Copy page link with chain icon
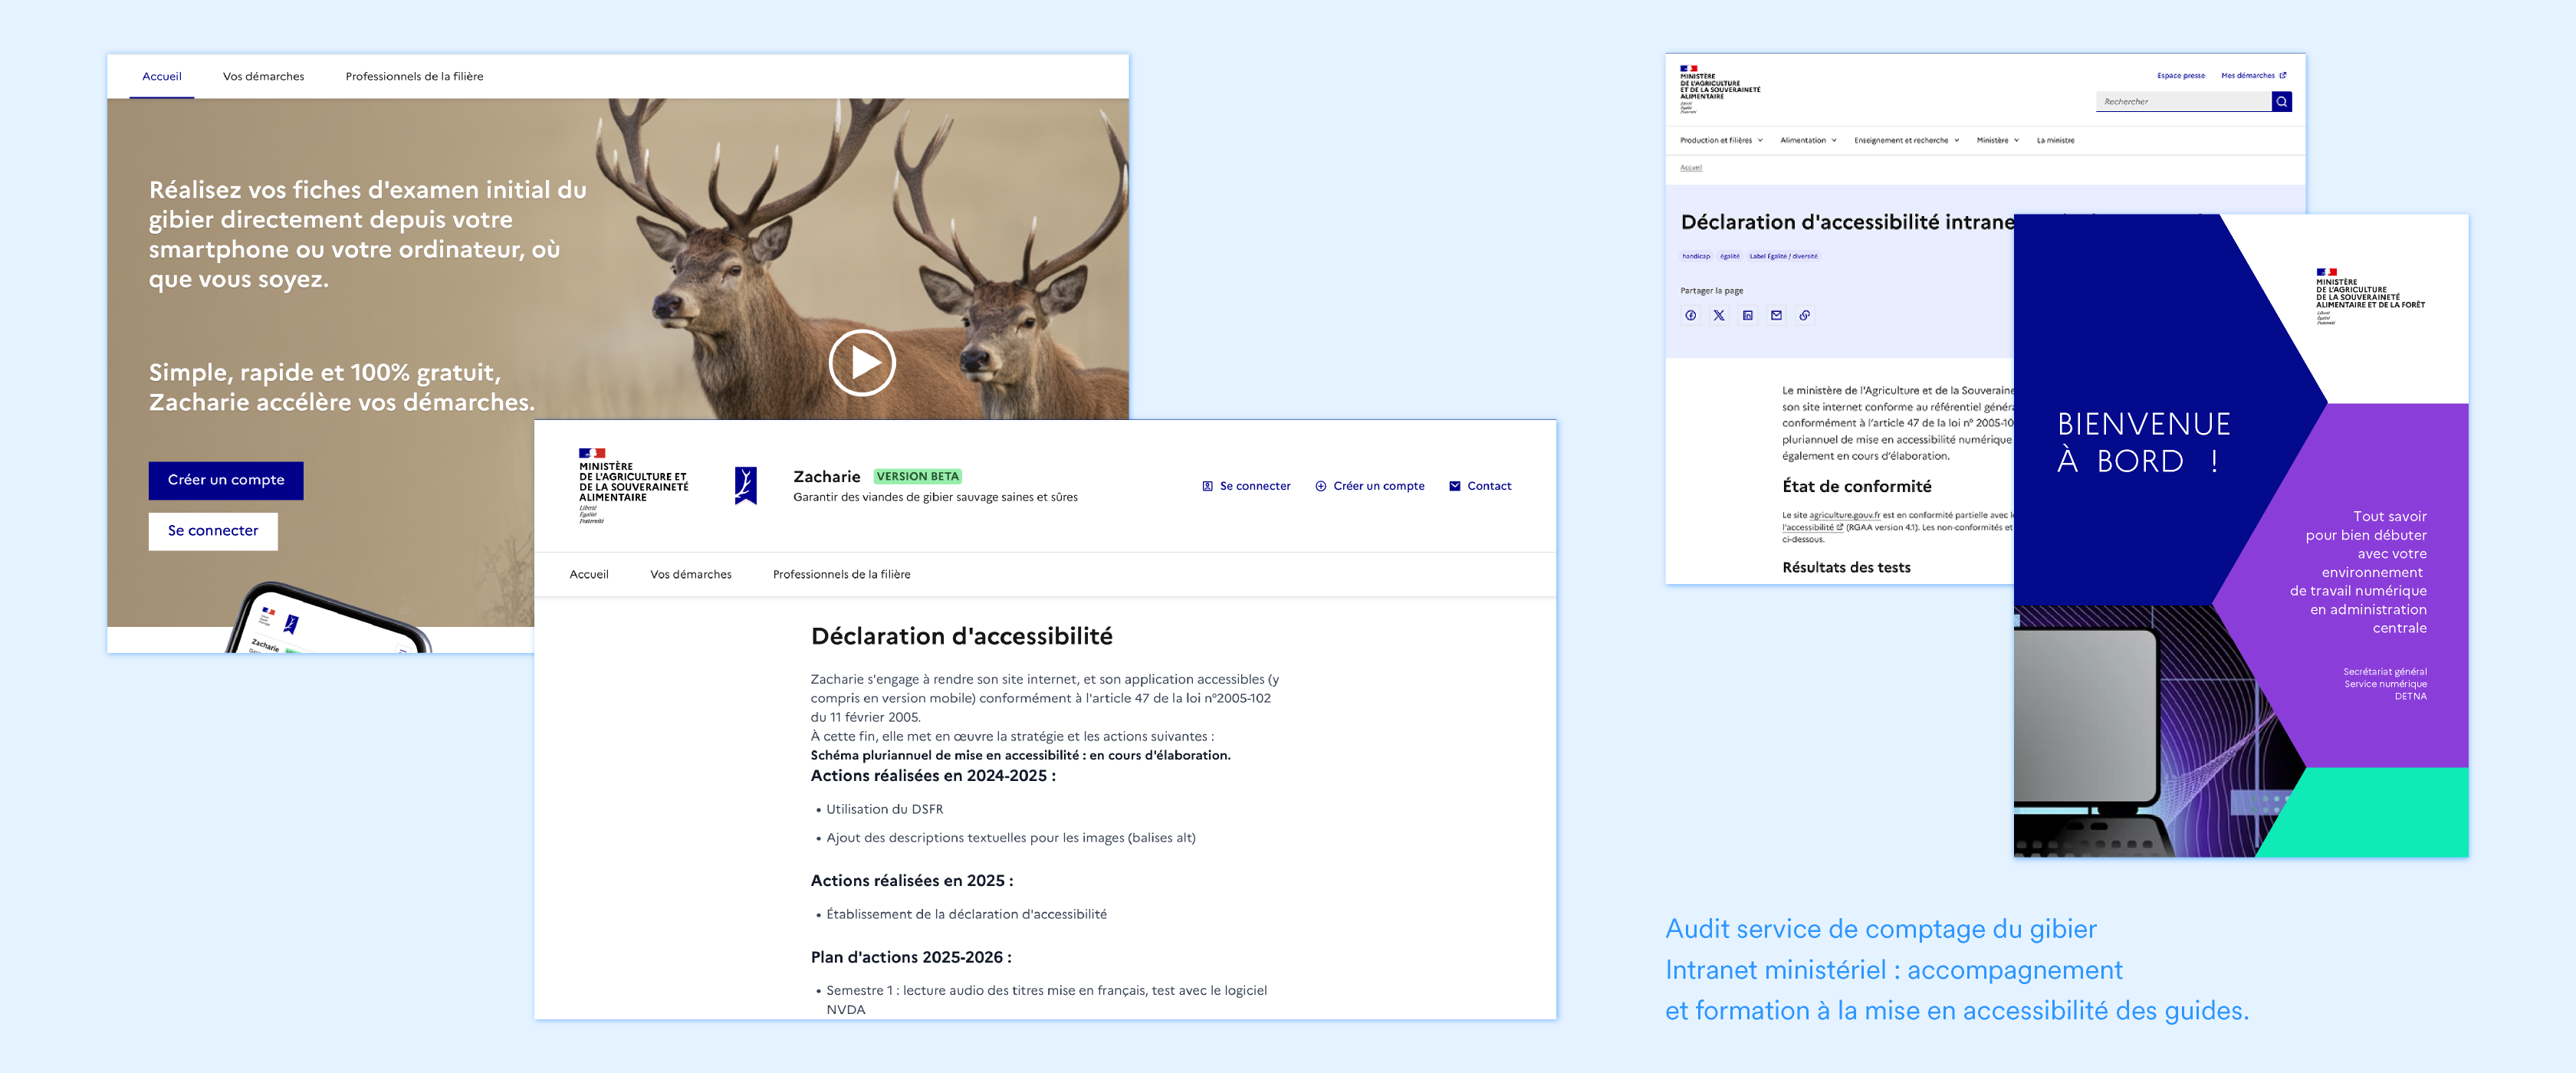Image resolution: width=2576 pixels, height=1073 pixels. tap(1804, 315)
